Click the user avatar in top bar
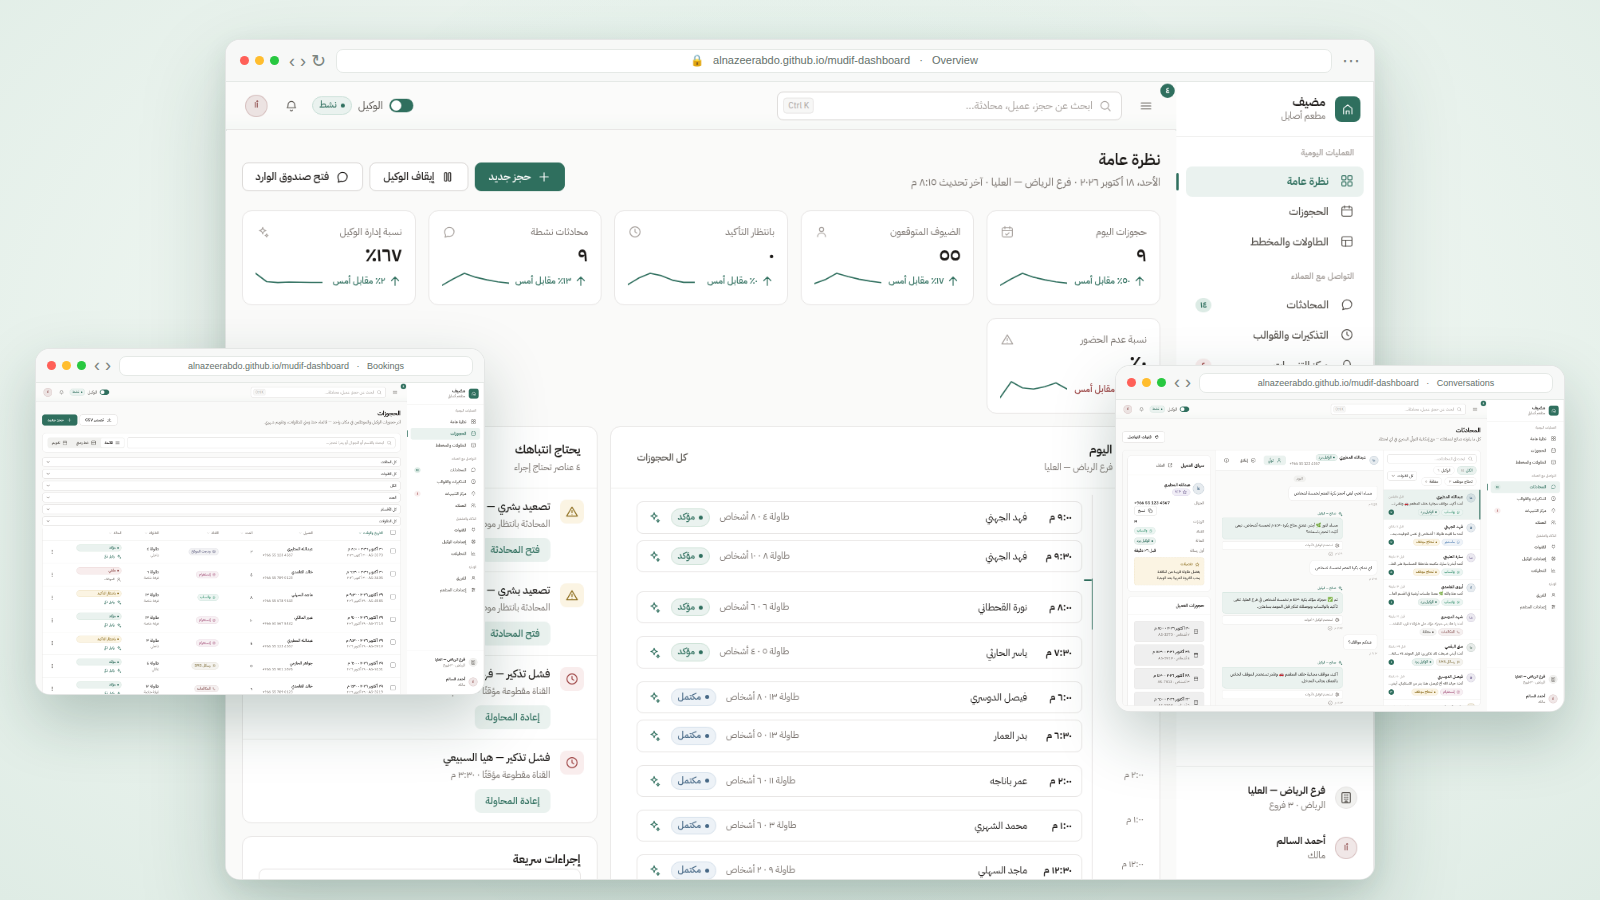This screenshot has width=1600, height=900. (256, 106)
